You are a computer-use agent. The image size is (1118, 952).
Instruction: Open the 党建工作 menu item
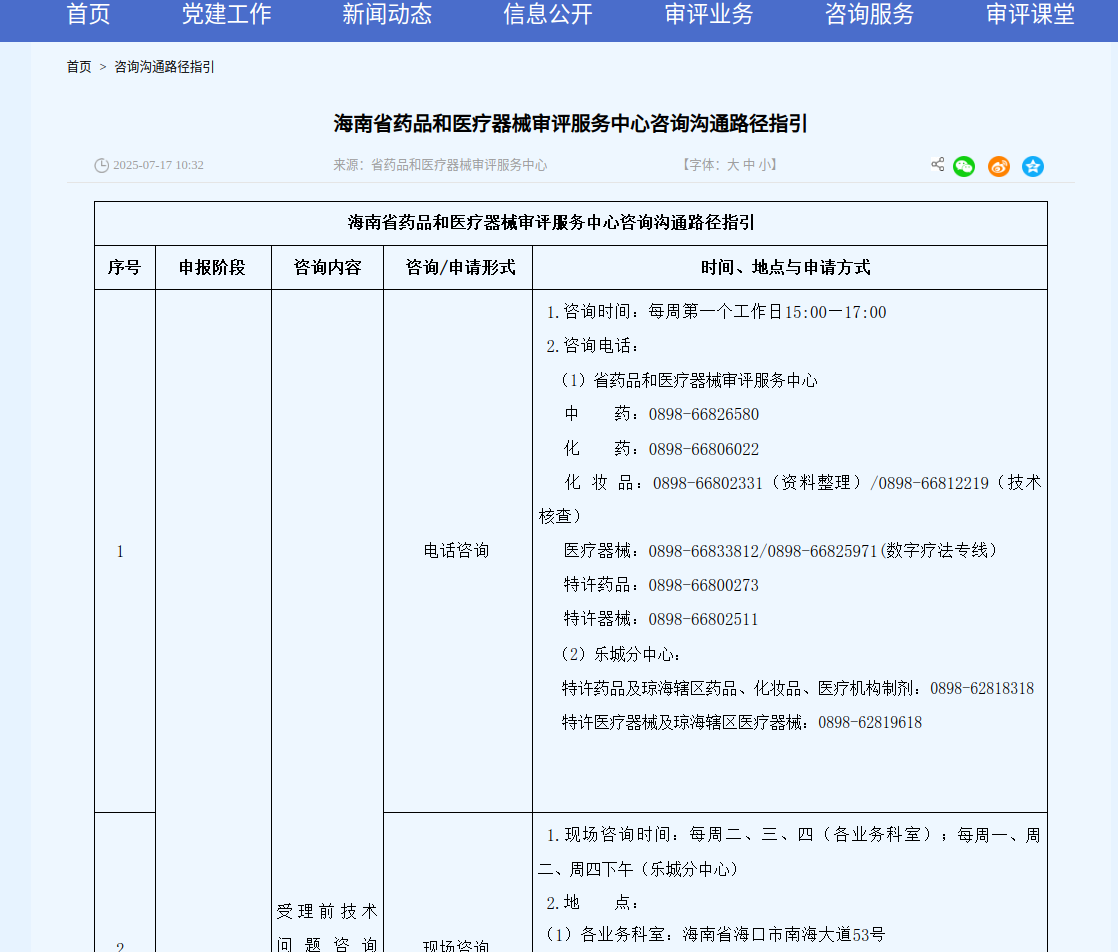226,15
